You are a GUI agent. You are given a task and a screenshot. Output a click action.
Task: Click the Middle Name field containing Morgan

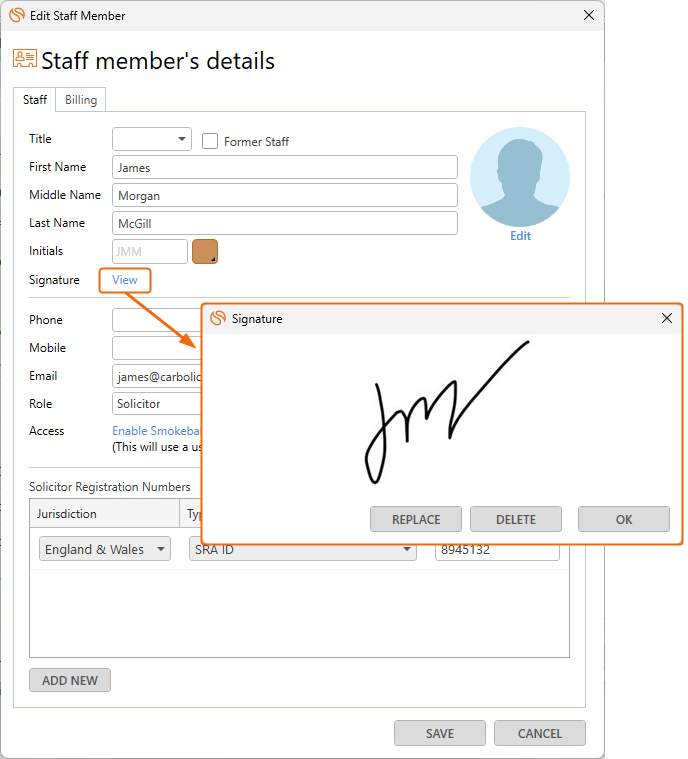point(285,196)
